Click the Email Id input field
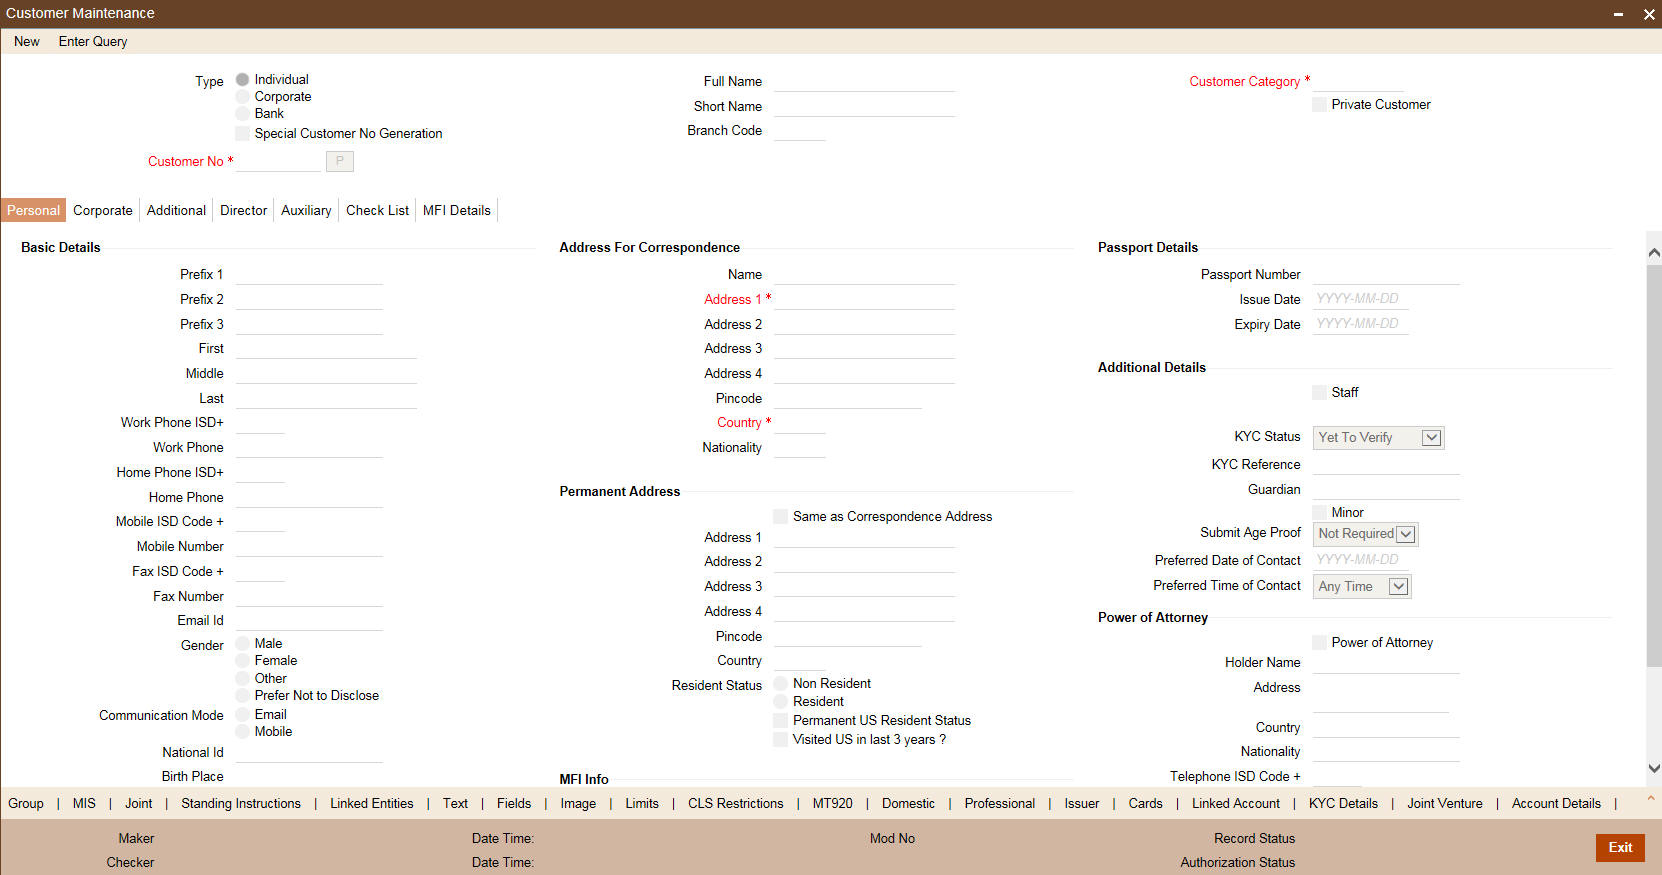This screenshot has height=875, width=1662. coord(309,620)
